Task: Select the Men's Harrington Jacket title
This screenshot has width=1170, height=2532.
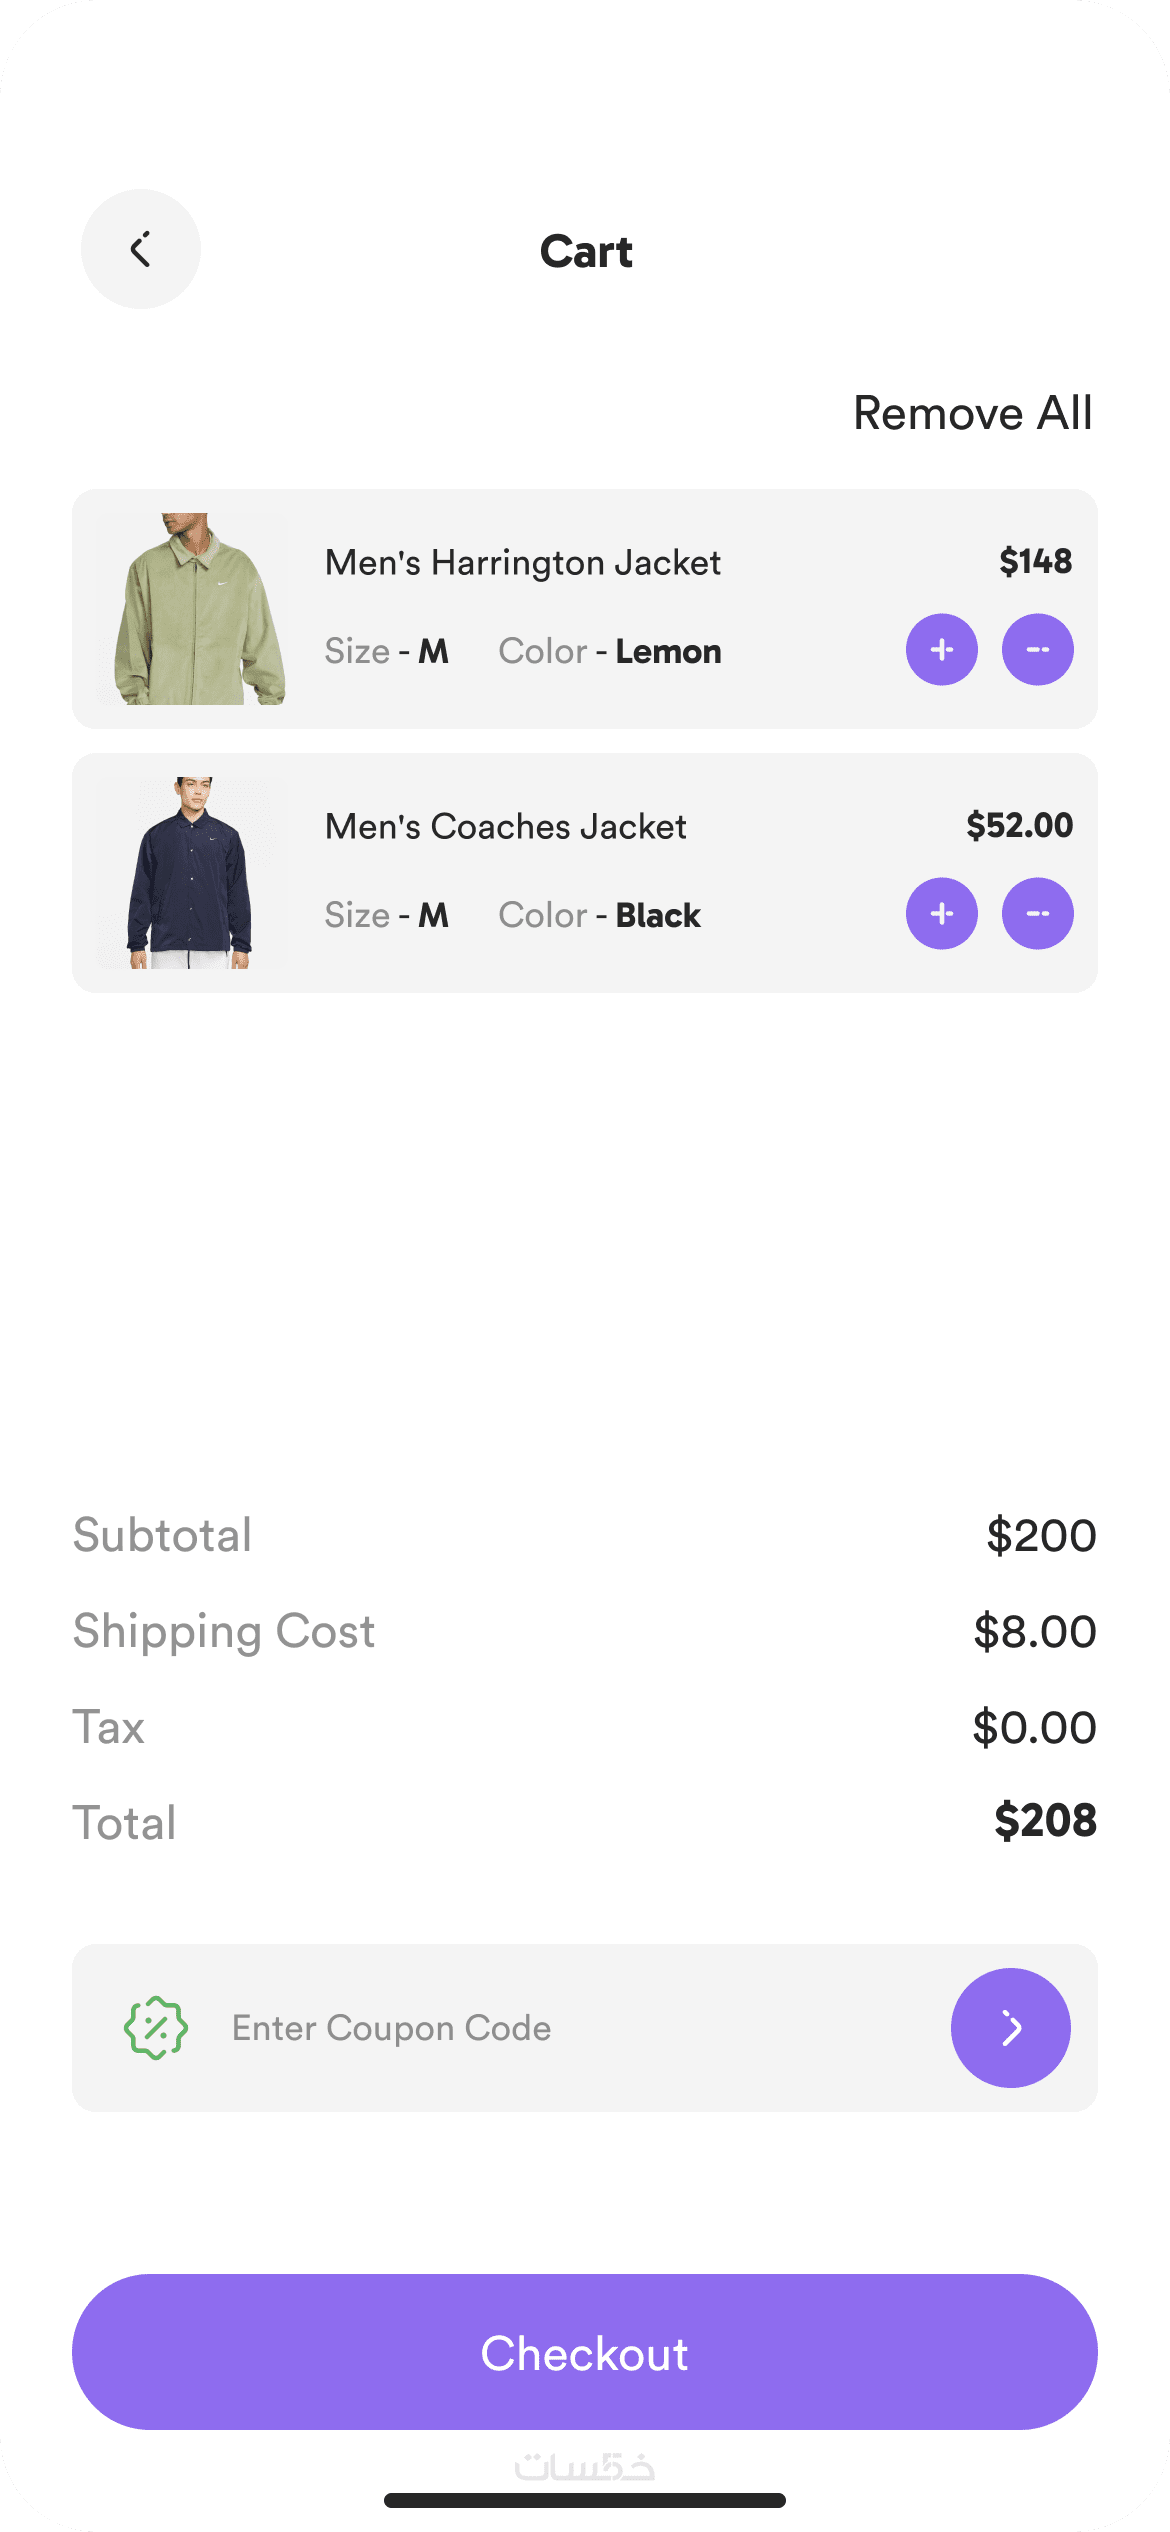Action: [x=522, y=563]
